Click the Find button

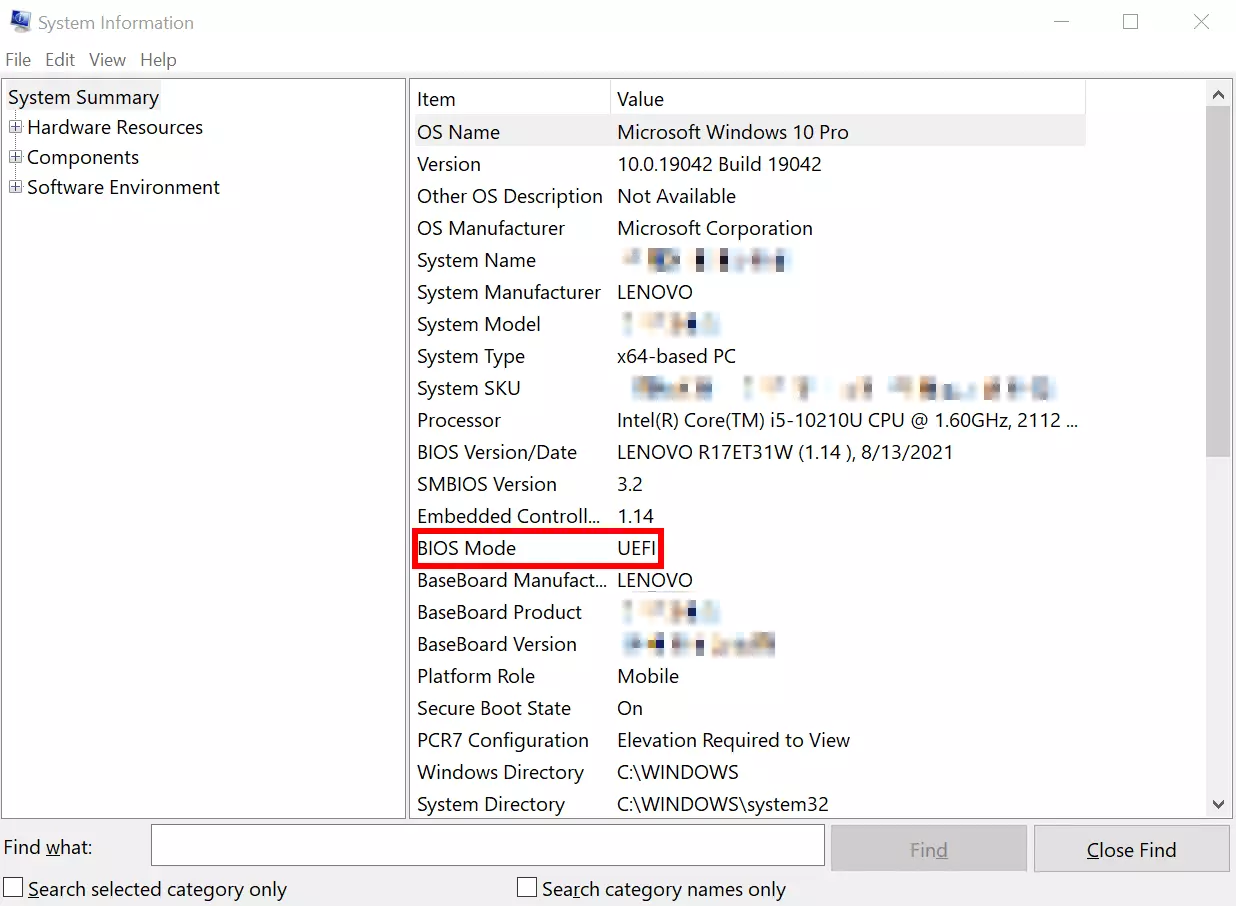click(928, 850)
